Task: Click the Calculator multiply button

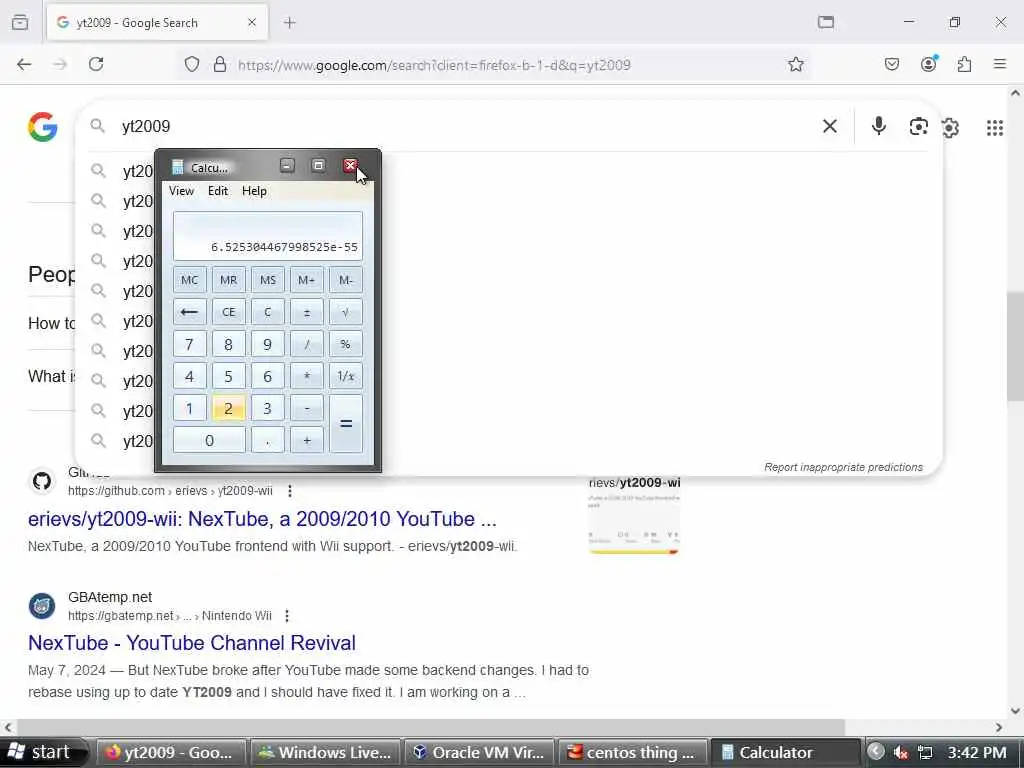Action: [306, 376]
